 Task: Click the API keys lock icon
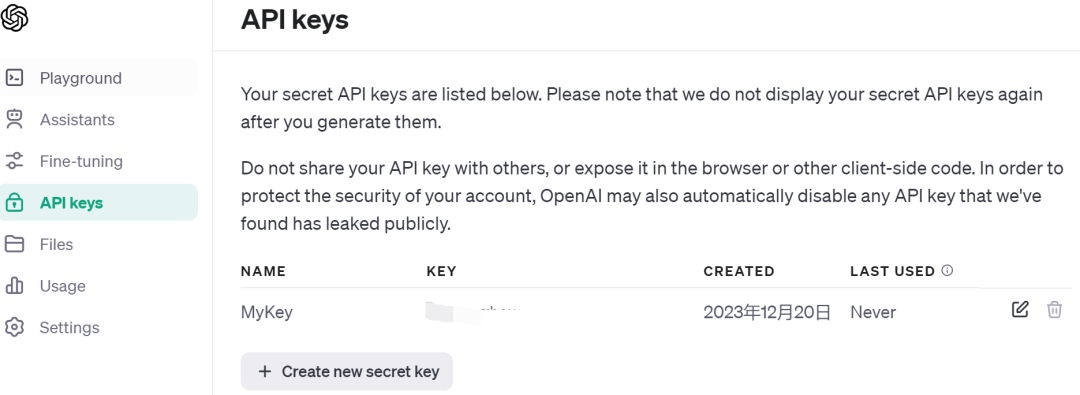click(14, 203)
